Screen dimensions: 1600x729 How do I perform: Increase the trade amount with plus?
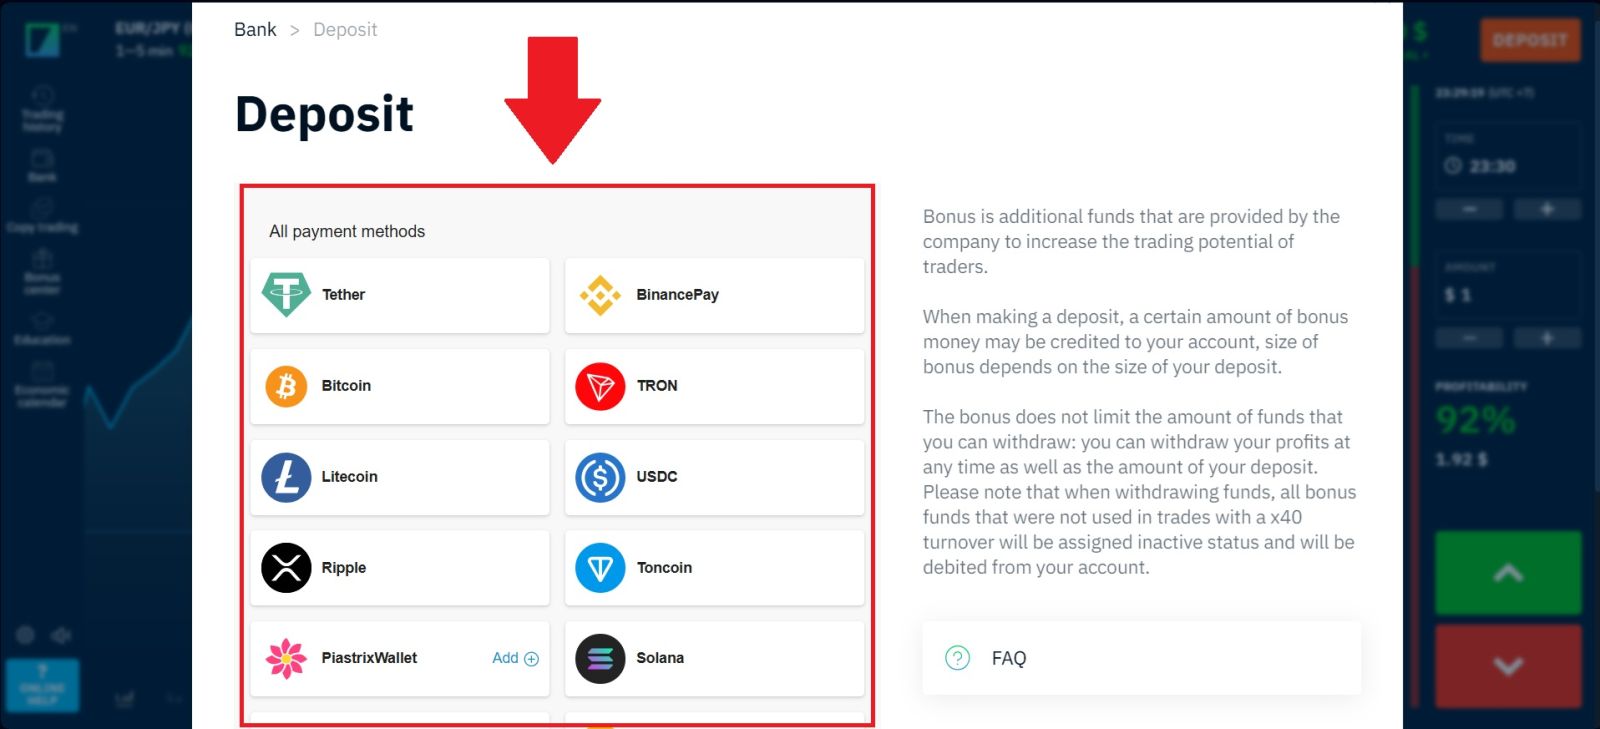[x=1546, y=338]
